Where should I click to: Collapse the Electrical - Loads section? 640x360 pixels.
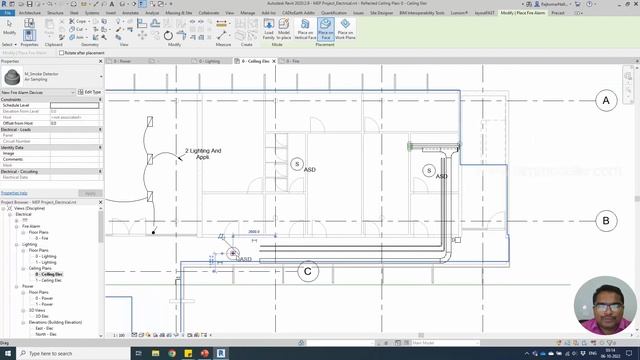pyautogui.click(x=100, y=129)
